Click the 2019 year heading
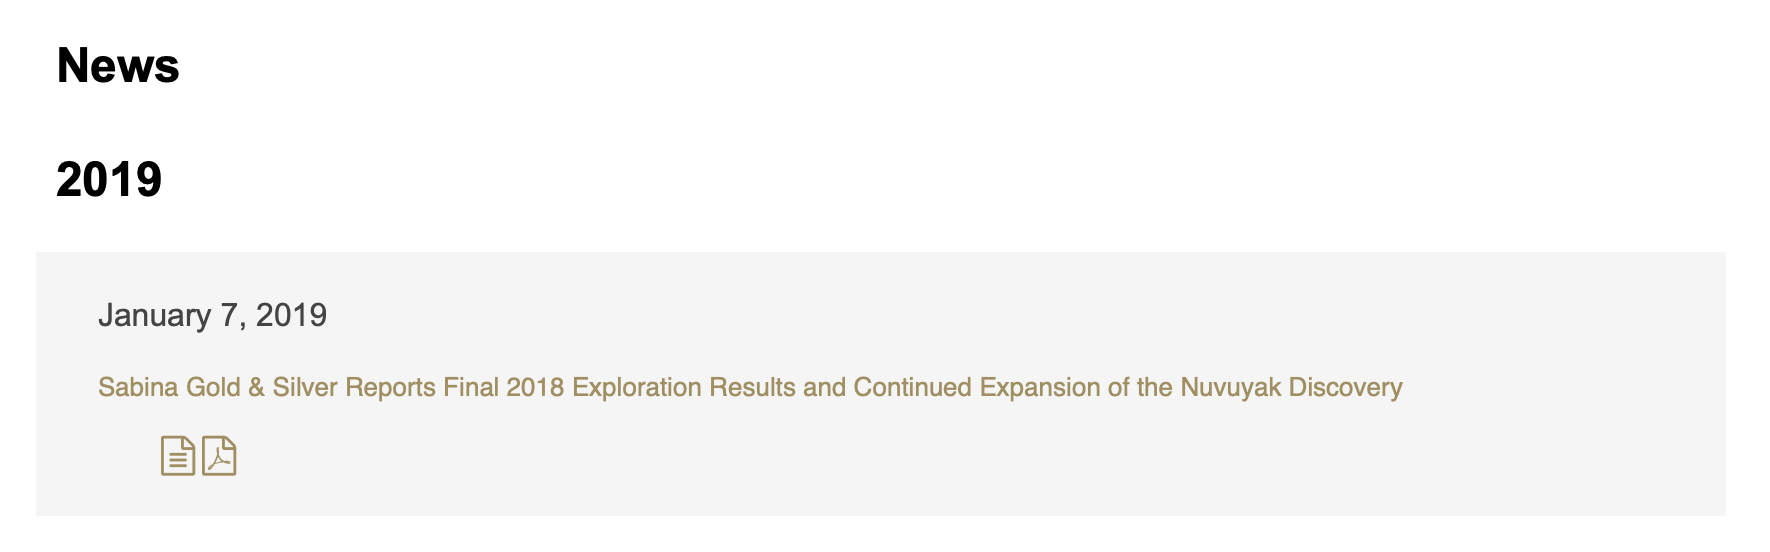Viewport: 1770px width, 552px height. pyautogui.click(x=109, y=180)
